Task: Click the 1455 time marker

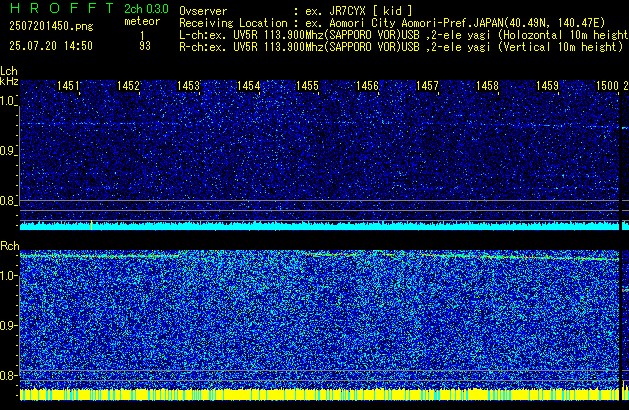Action: click(307, 86)
